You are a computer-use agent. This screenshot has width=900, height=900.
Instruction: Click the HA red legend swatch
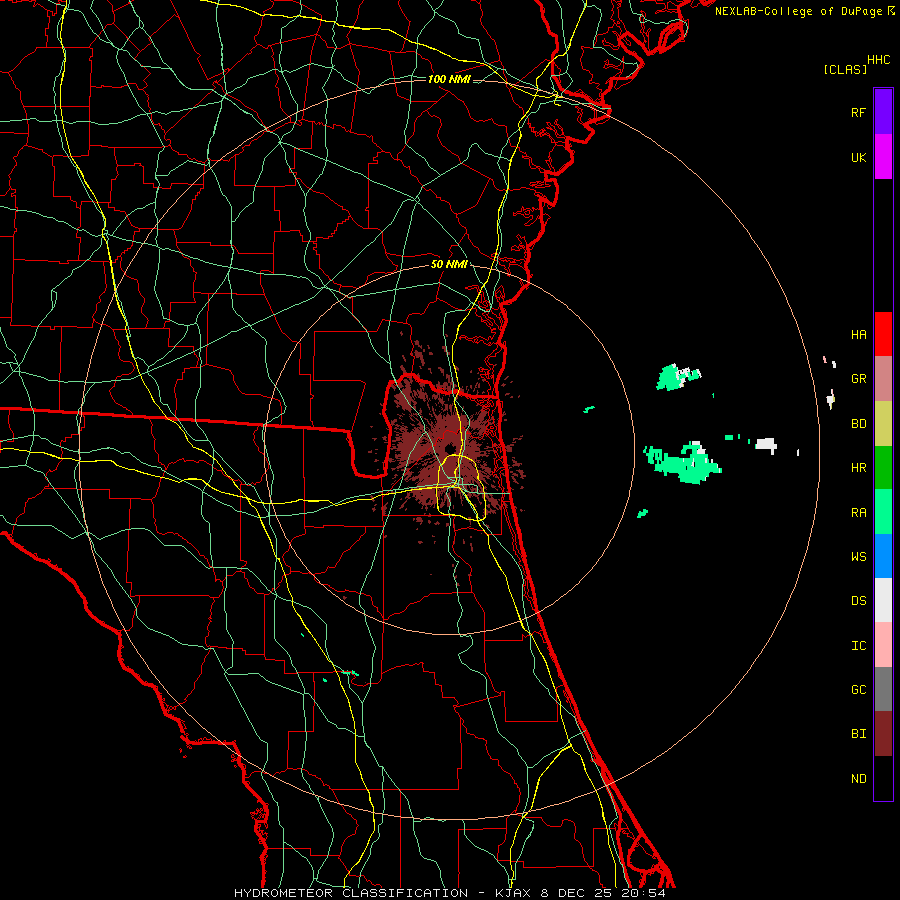click(883, 334)
